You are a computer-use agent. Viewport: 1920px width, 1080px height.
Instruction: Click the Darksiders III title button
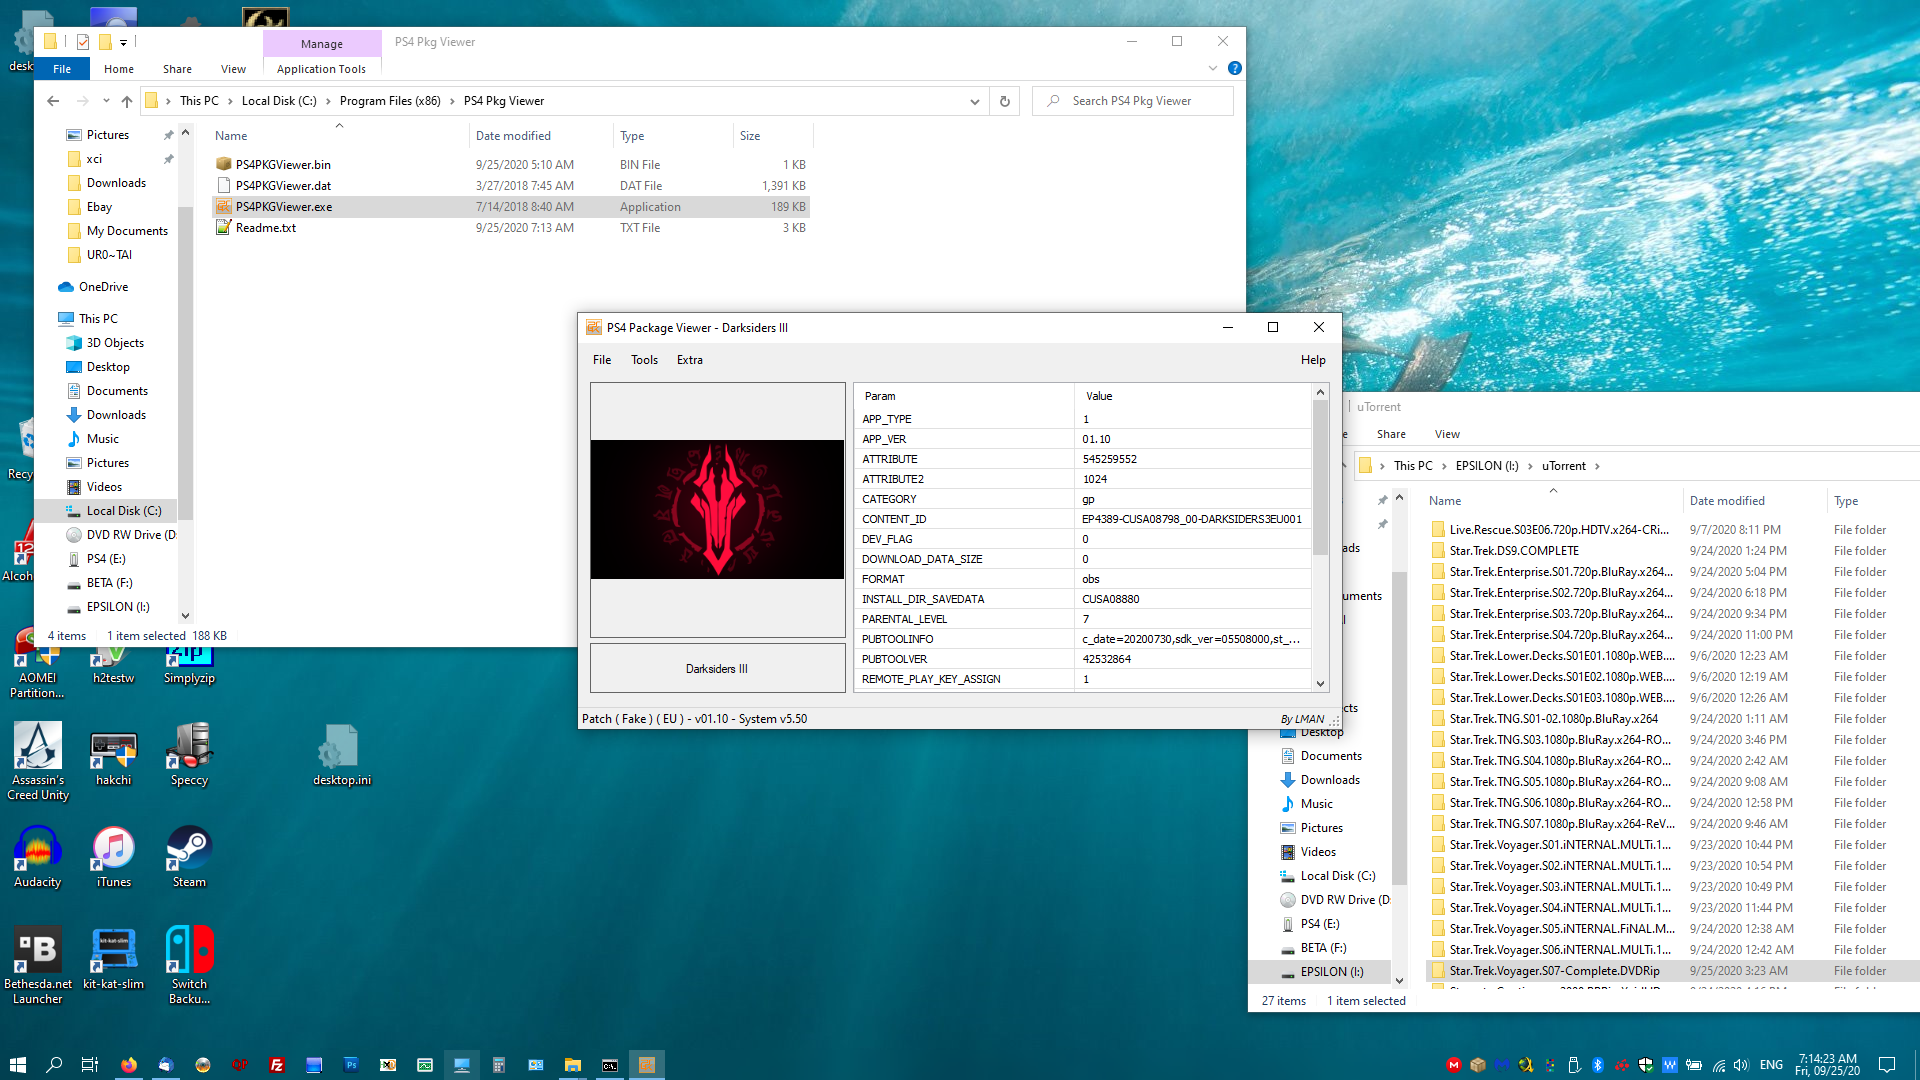click(x=717, y=668)
